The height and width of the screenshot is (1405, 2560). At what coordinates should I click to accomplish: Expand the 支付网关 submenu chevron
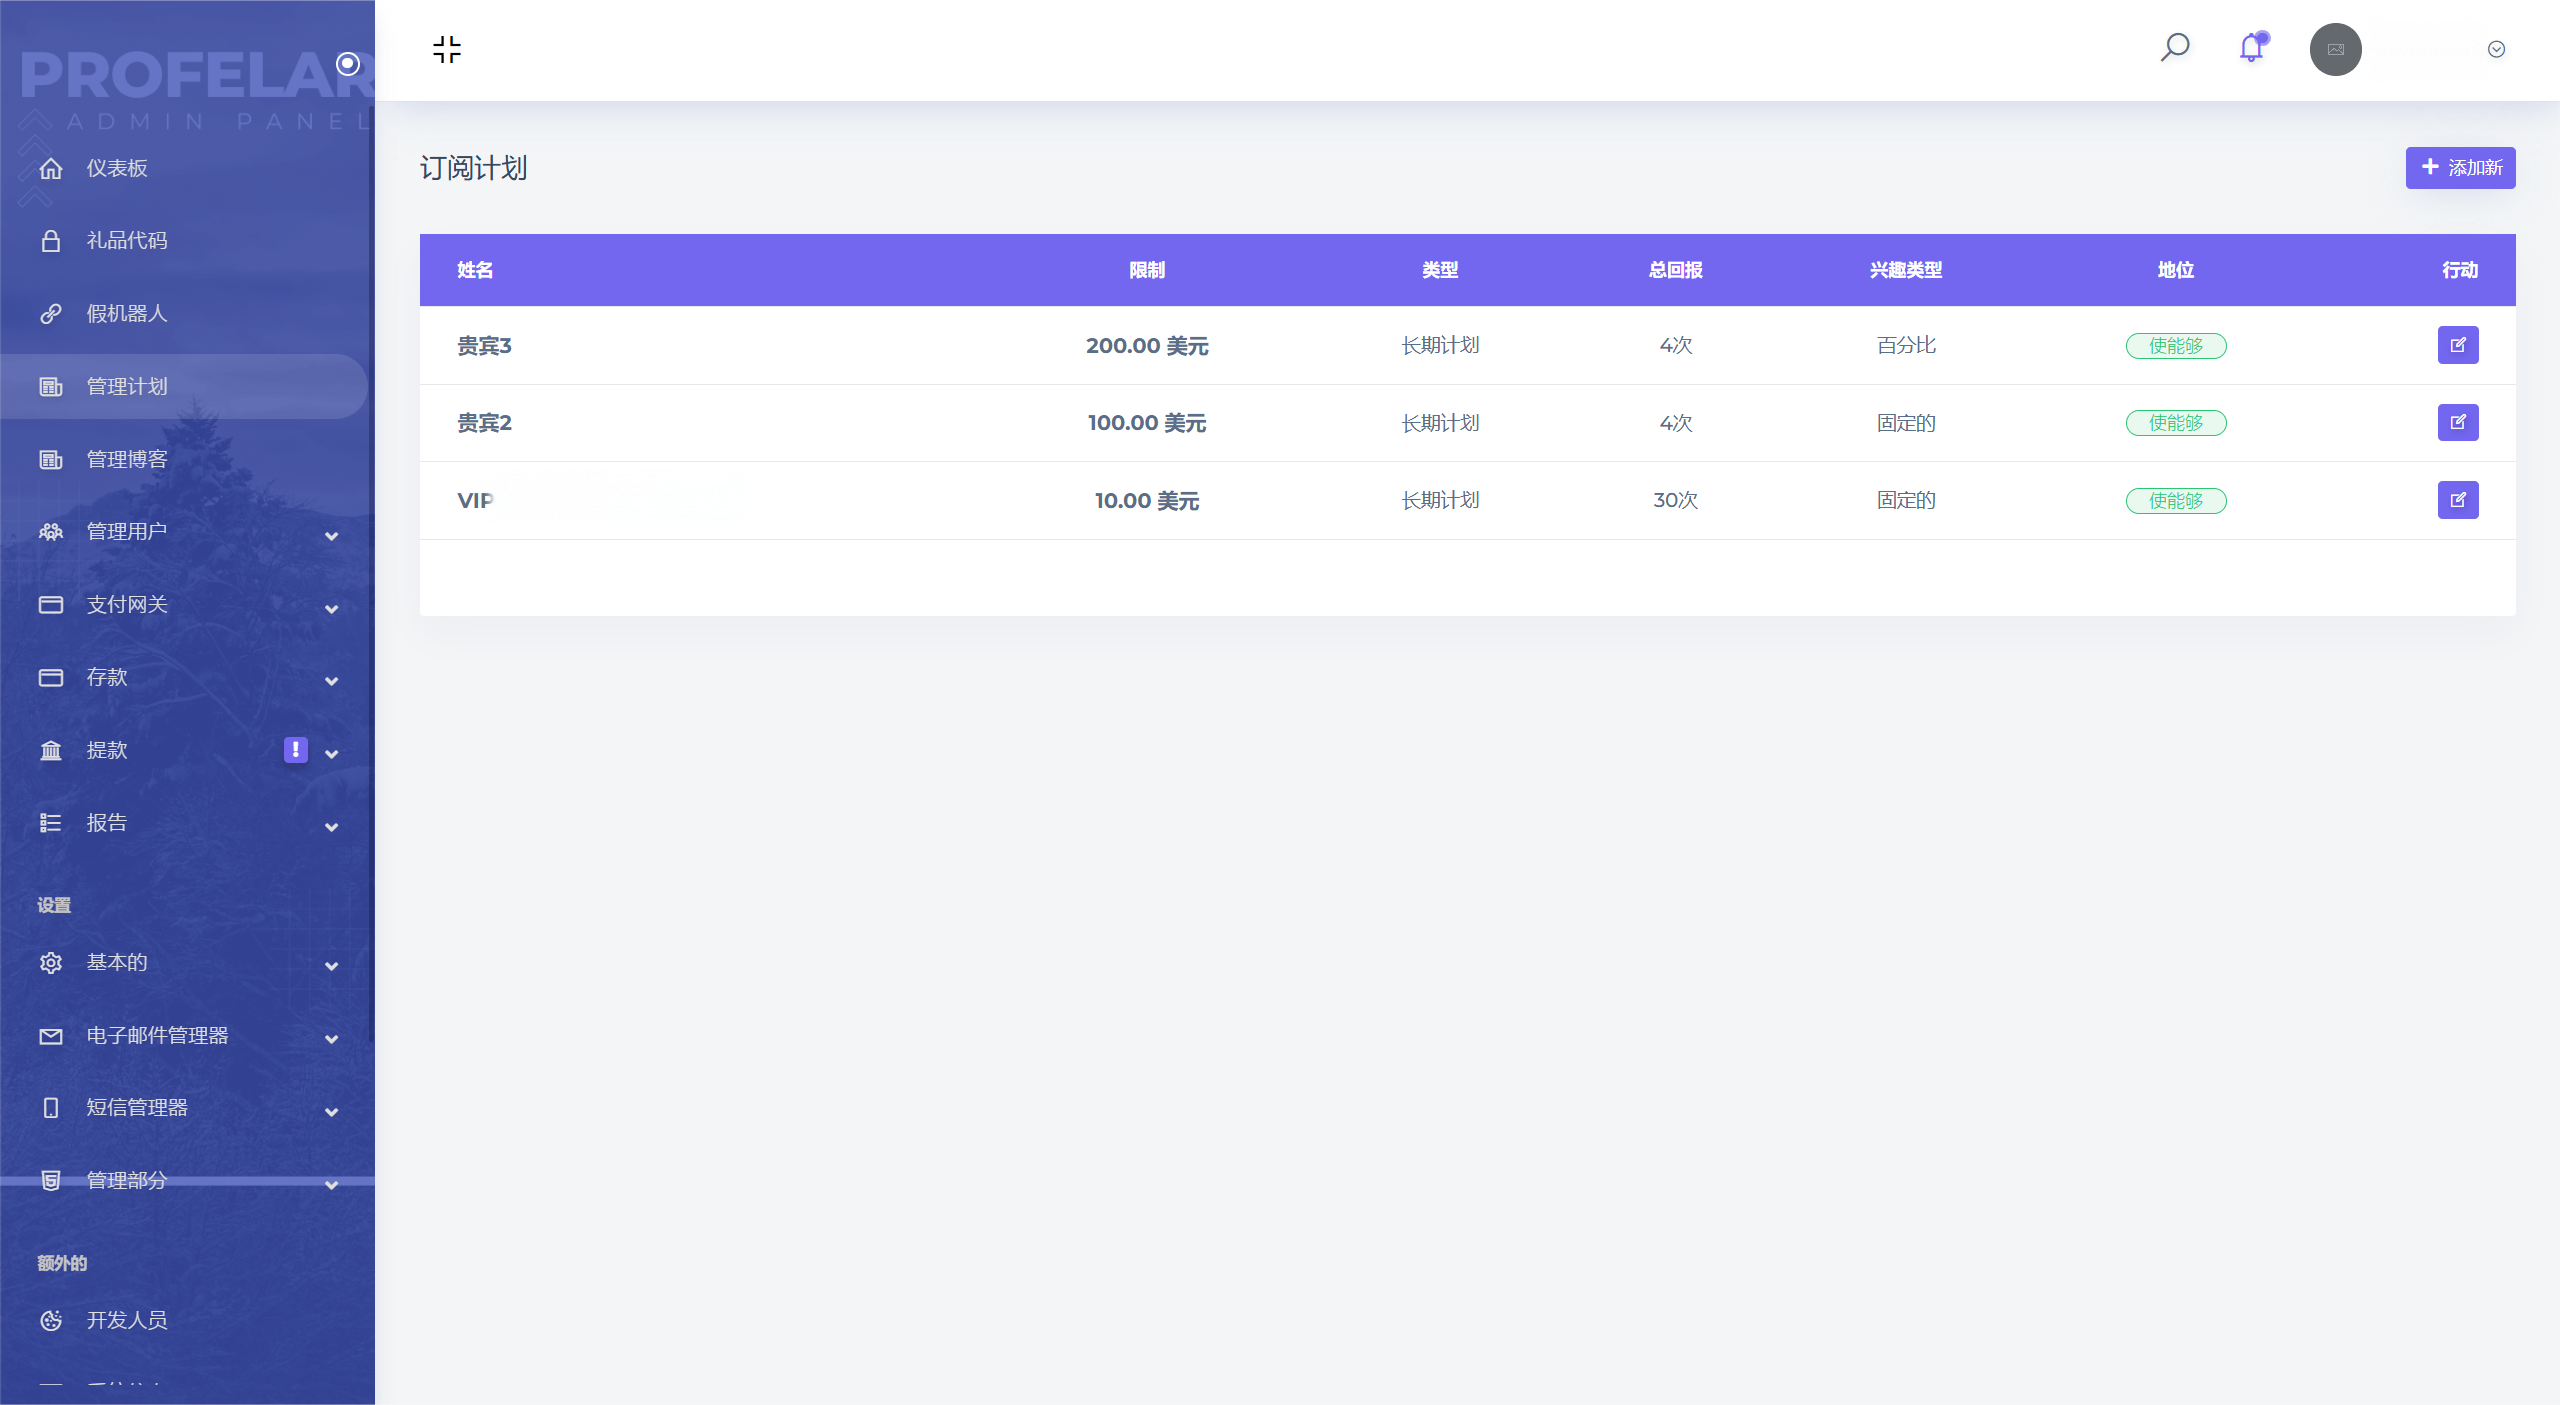tap(331, 609)
